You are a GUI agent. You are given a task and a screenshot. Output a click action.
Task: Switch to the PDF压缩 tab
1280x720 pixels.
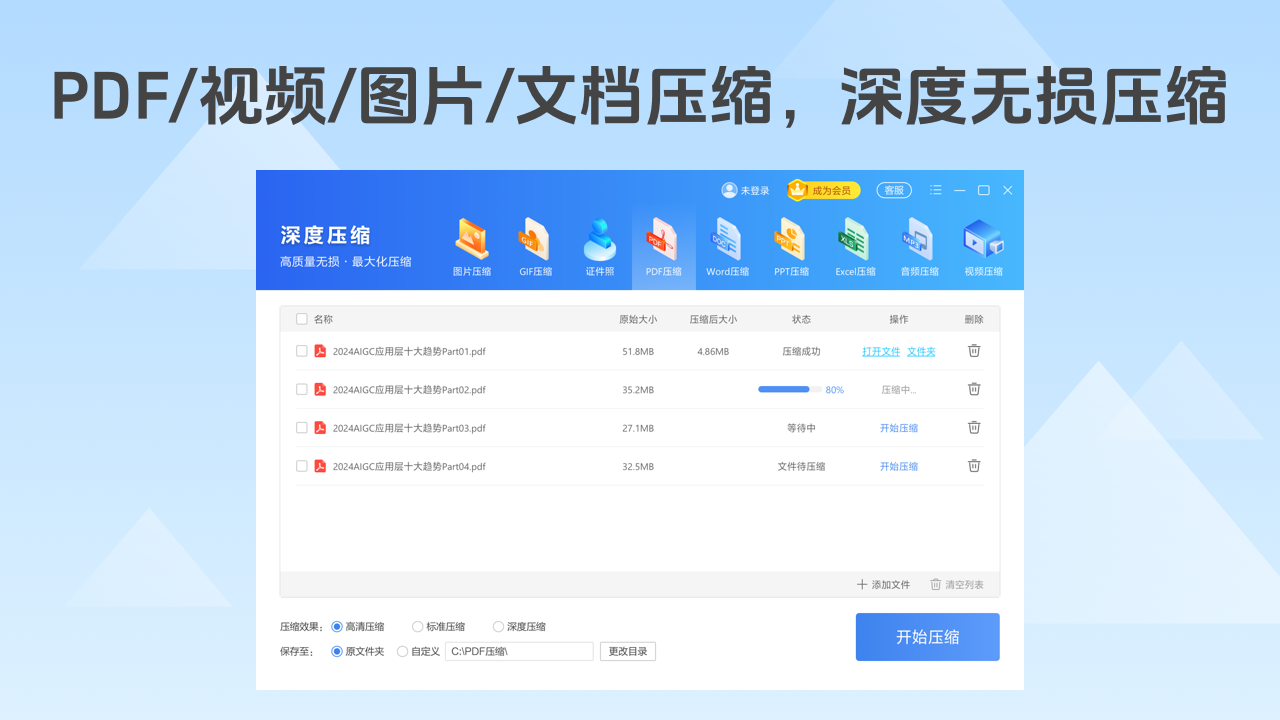pos(663,243)
